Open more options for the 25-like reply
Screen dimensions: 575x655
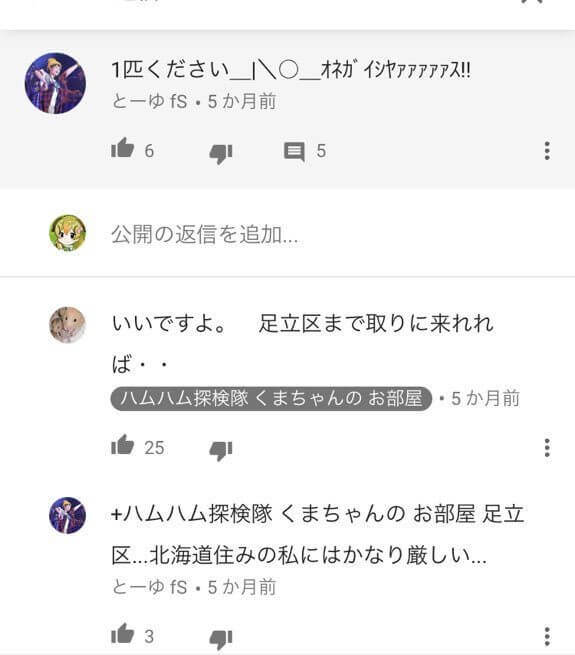pos(547,448)
